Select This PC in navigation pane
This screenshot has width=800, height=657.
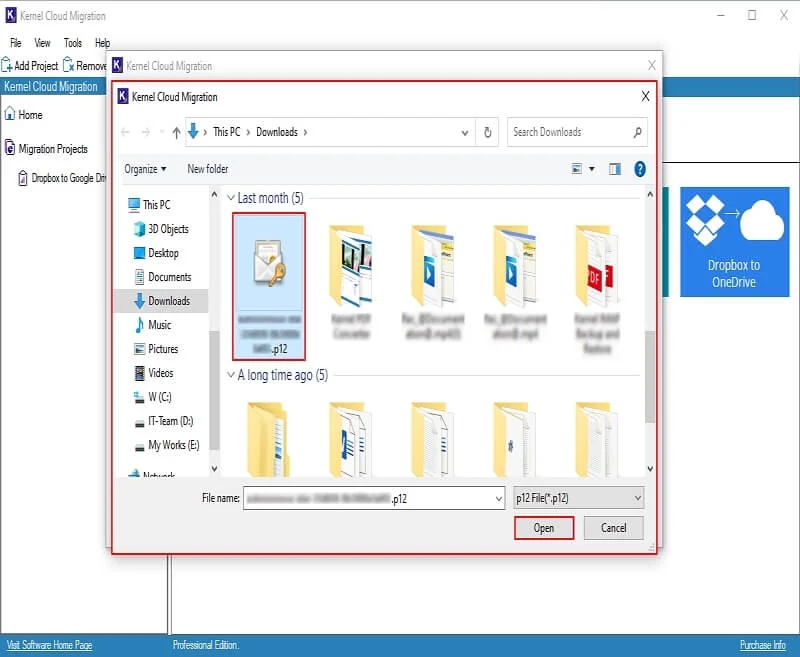click(148, 205)
